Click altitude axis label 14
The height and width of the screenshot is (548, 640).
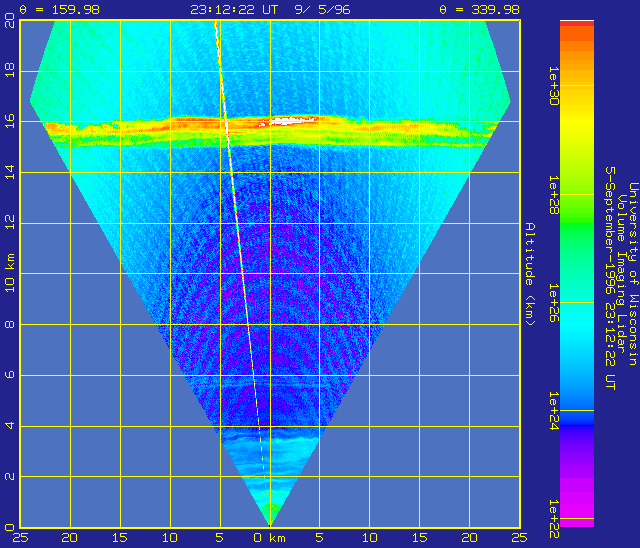pyautogui.click(x=9, y=172)
